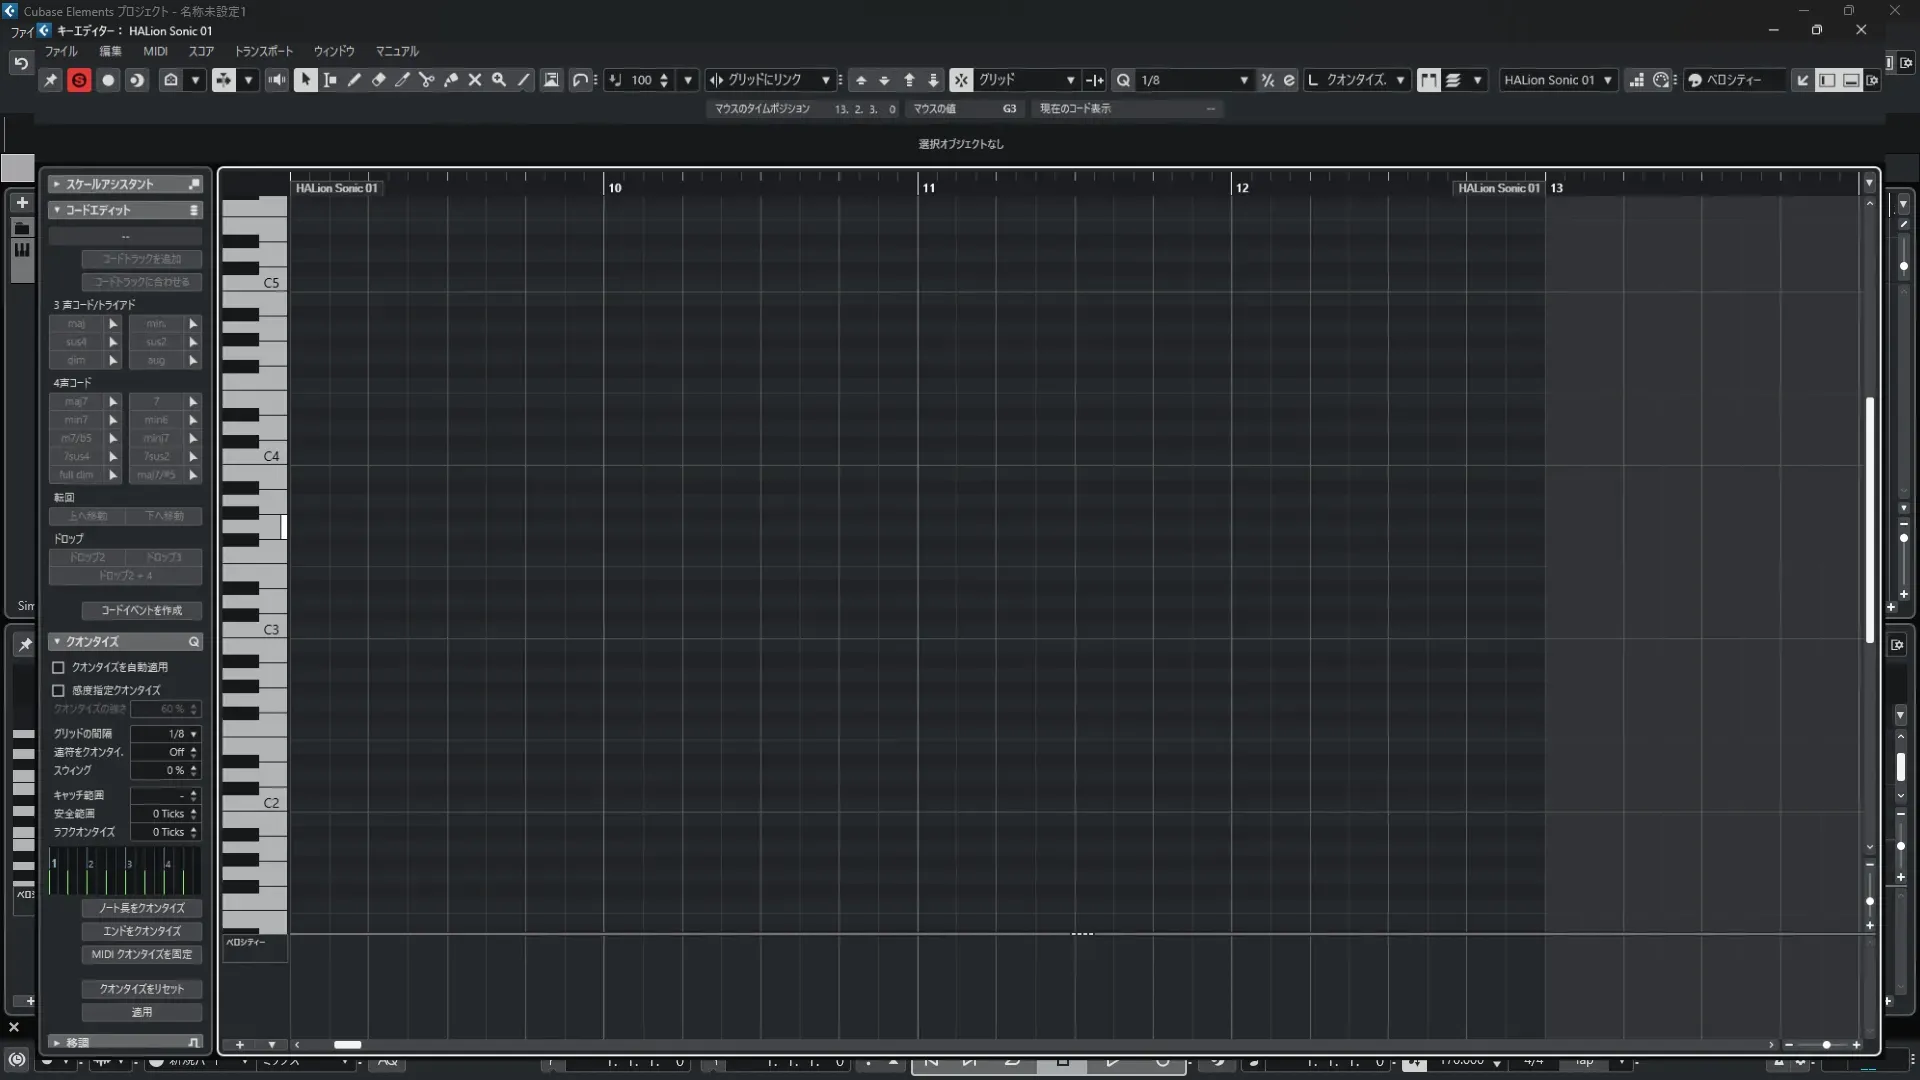Open the グリッドにリンク dropdown
Viewport: 1920px width, 1080px height.
pyautogui.click(x=770, y=80)
